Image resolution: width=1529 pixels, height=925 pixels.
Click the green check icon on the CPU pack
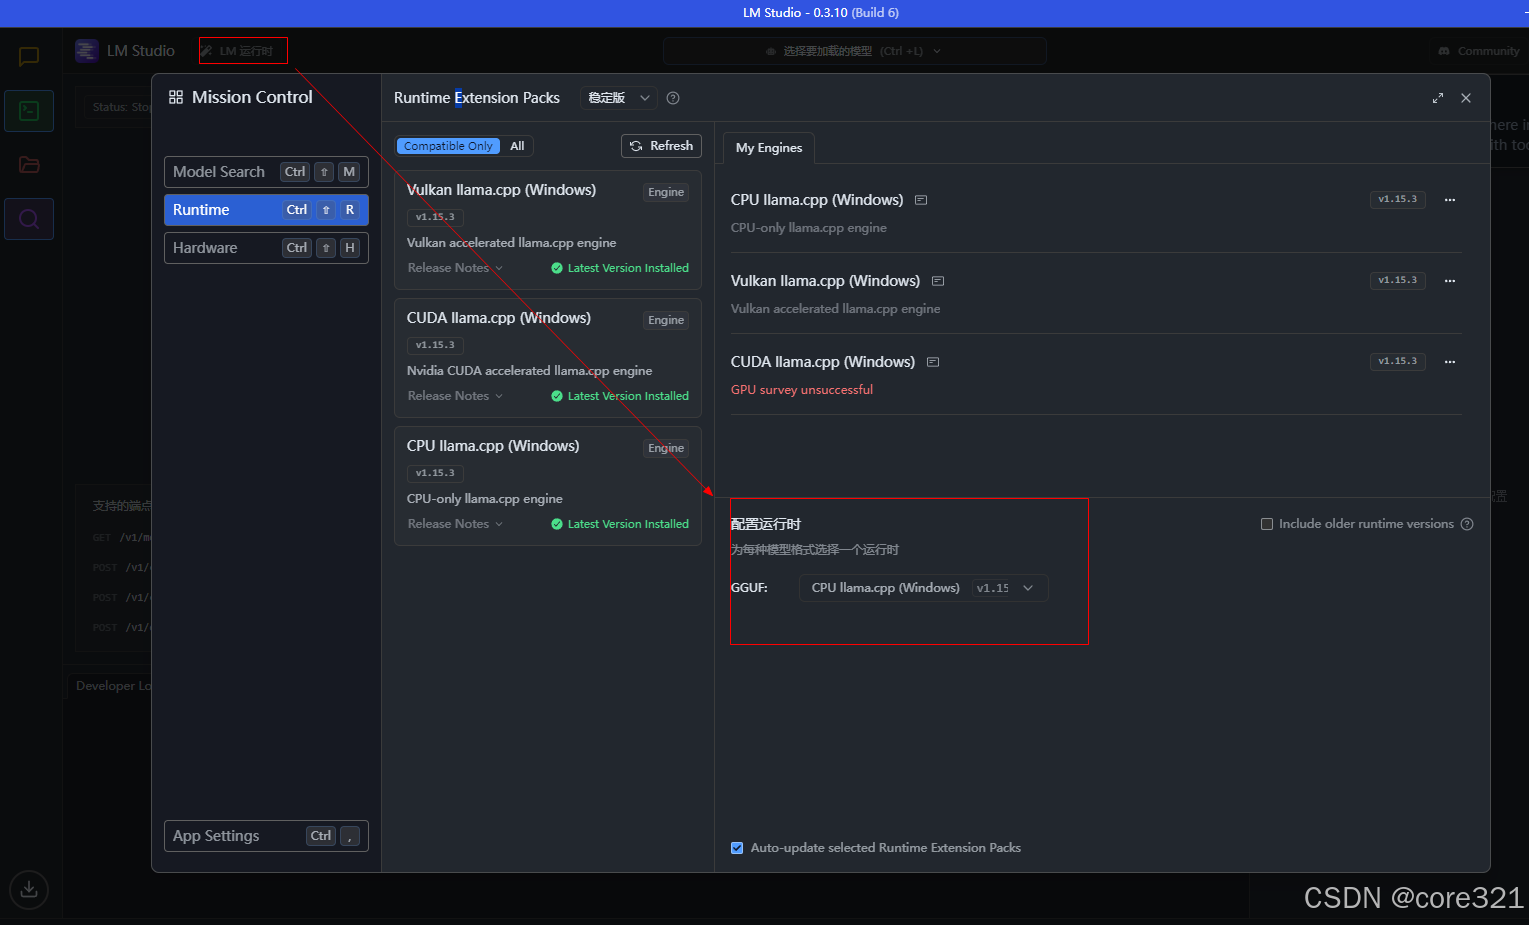tap(557, 524)
